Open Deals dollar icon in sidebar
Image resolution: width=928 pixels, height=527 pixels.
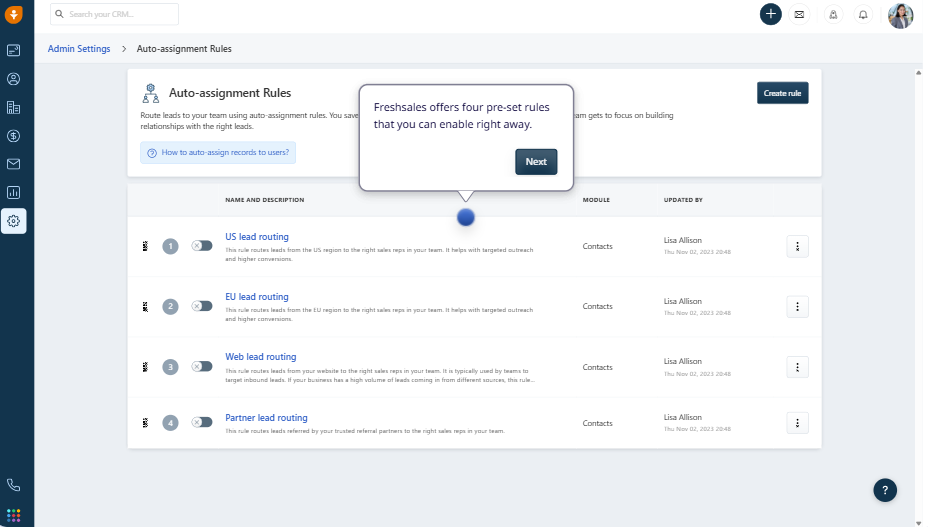point(14,136)
